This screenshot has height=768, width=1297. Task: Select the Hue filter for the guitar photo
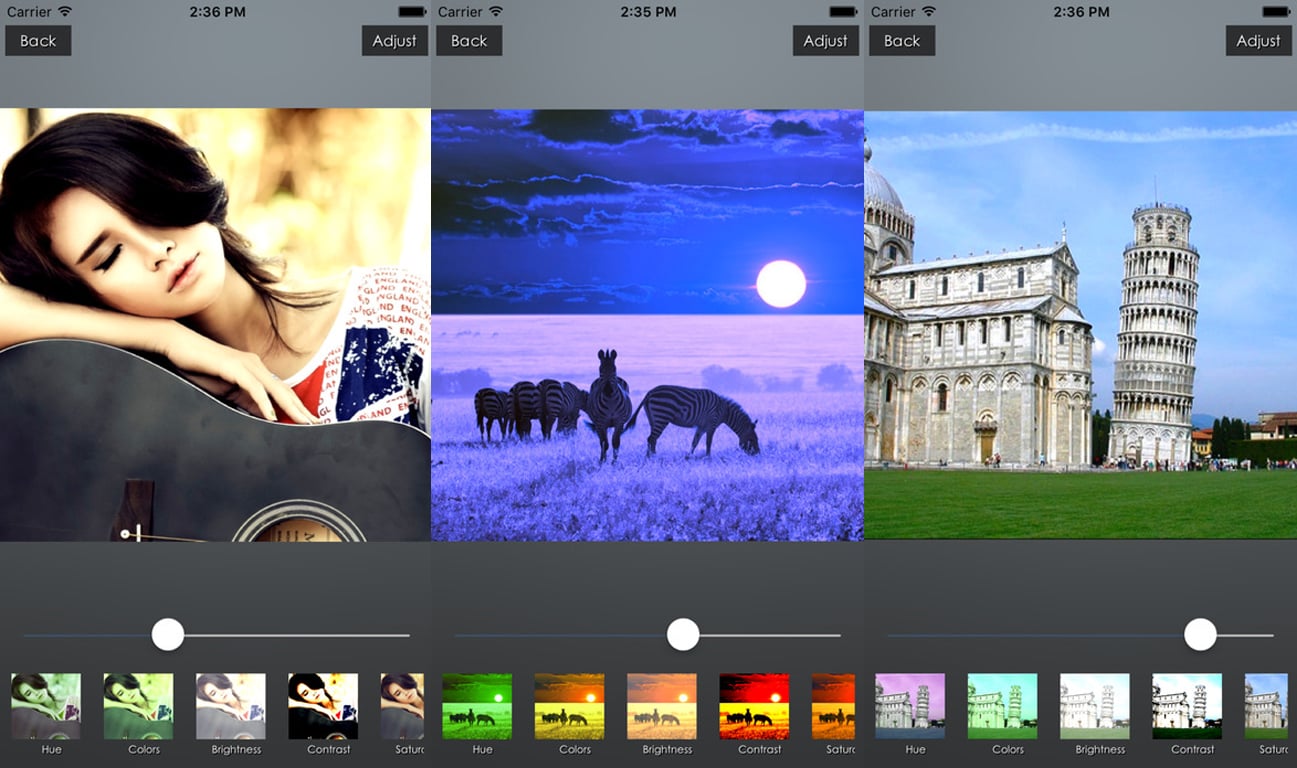tap(46, 706)
